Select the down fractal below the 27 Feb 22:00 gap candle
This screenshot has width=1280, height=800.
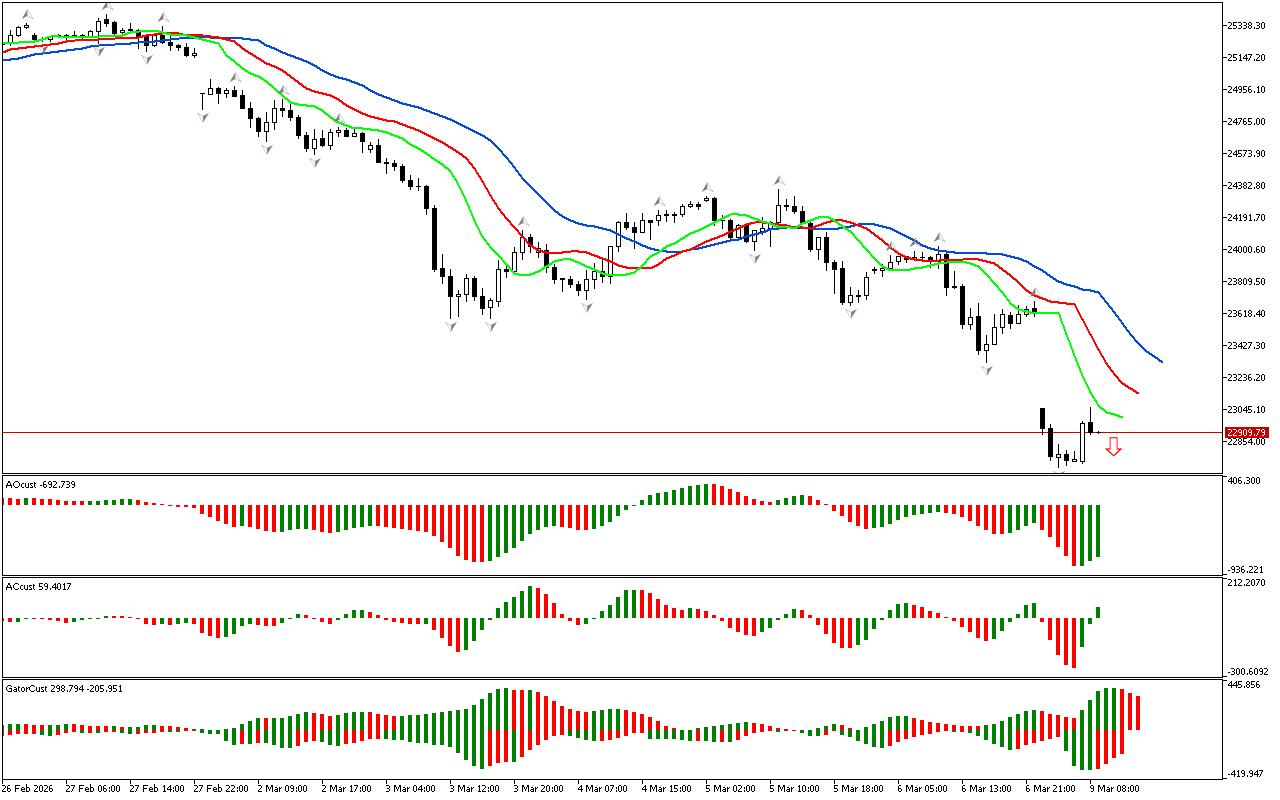tap(203, 116)
